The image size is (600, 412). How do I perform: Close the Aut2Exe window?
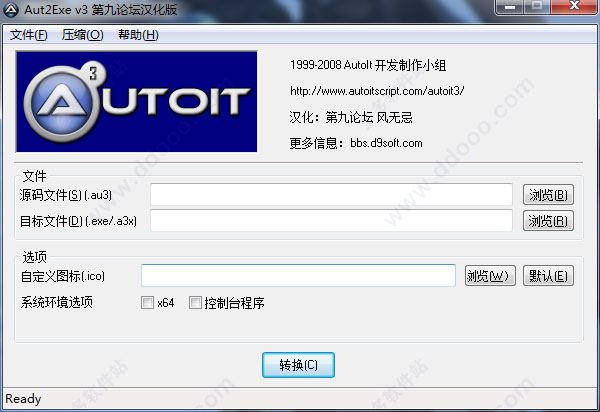click(x=574, y=7)
